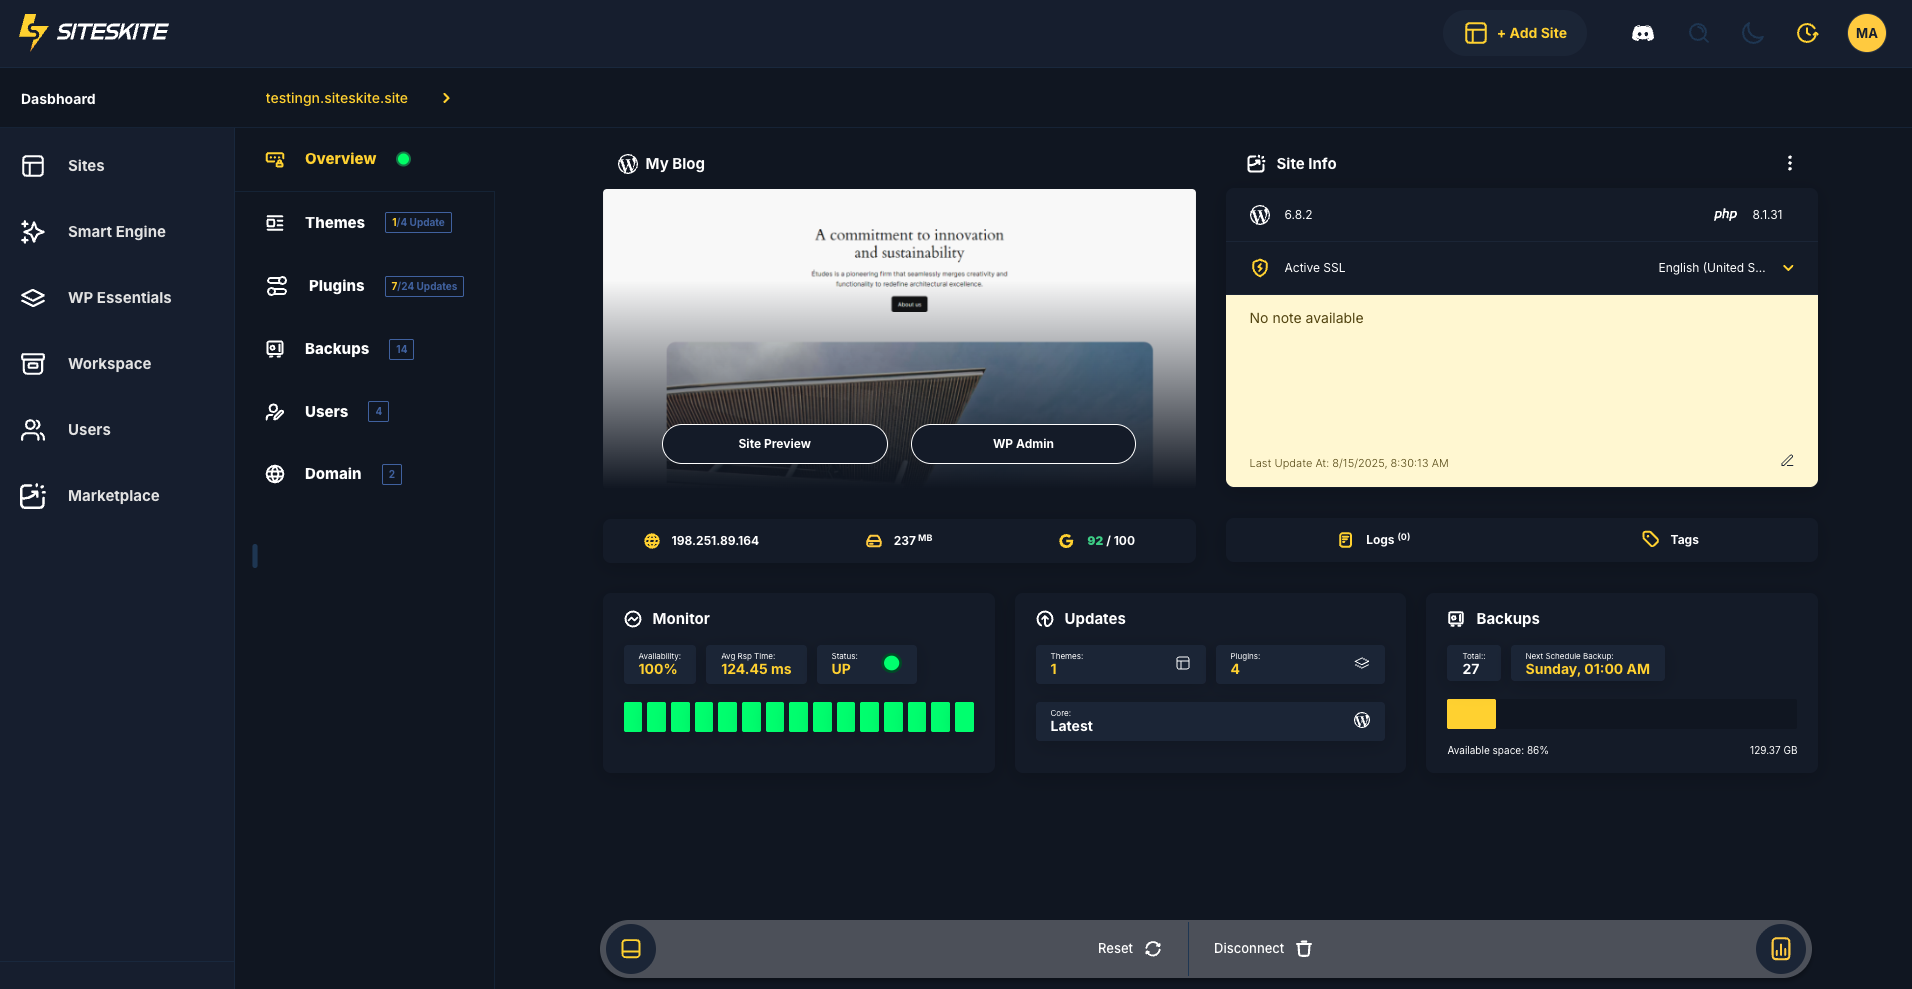Click the No note available note area

pos(1521,391)
